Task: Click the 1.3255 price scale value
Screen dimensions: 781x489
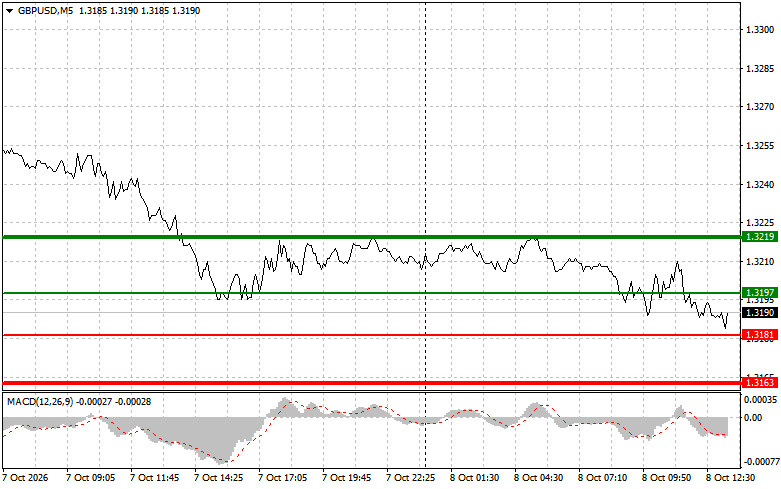Action: click(x=760, y=145)
